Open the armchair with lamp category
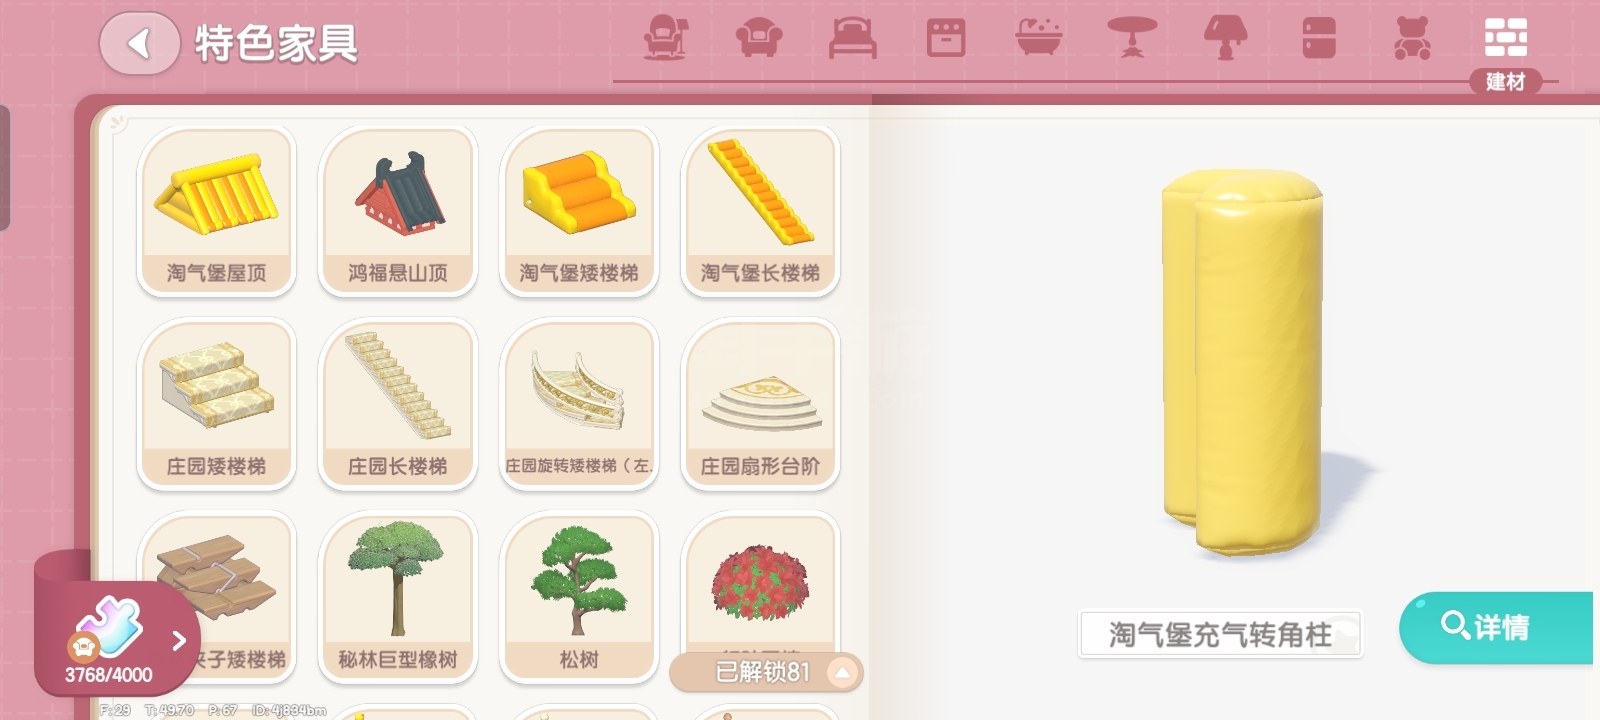1600x720 pixels. click(x=664, y=38)
